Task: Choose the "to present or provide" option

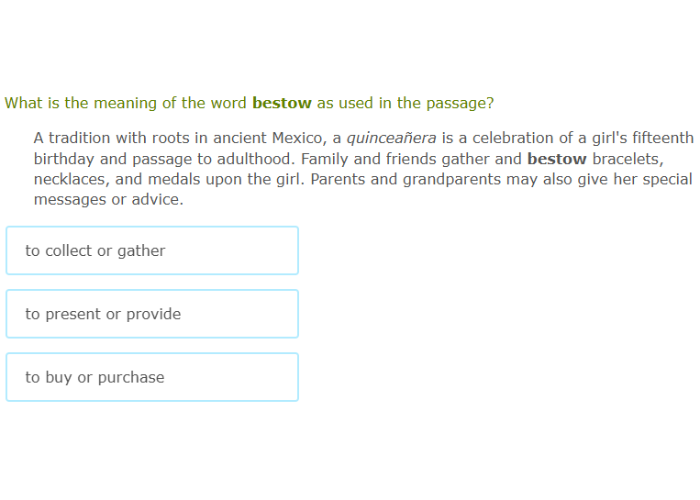Action: pos(152,314)
